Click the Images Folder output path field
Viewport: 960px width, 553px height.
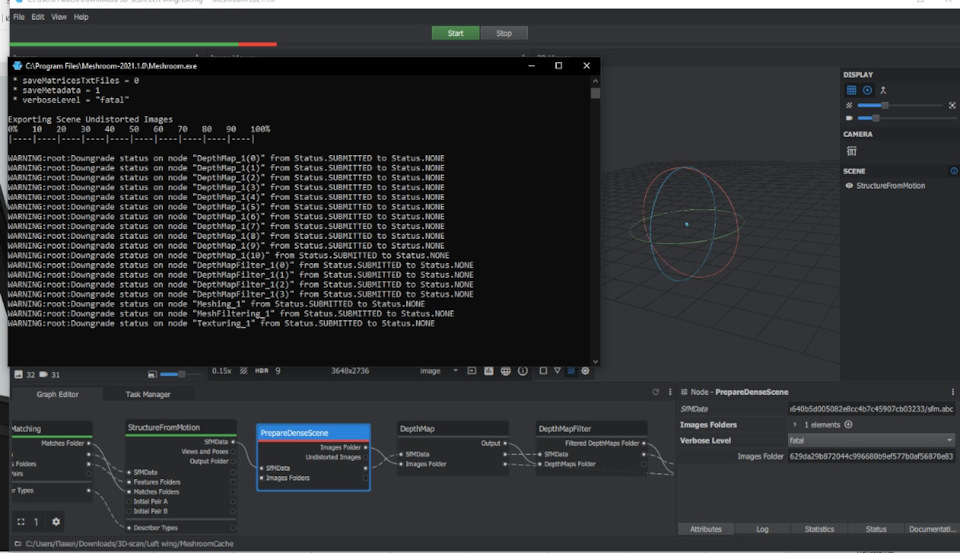[871, 456]
